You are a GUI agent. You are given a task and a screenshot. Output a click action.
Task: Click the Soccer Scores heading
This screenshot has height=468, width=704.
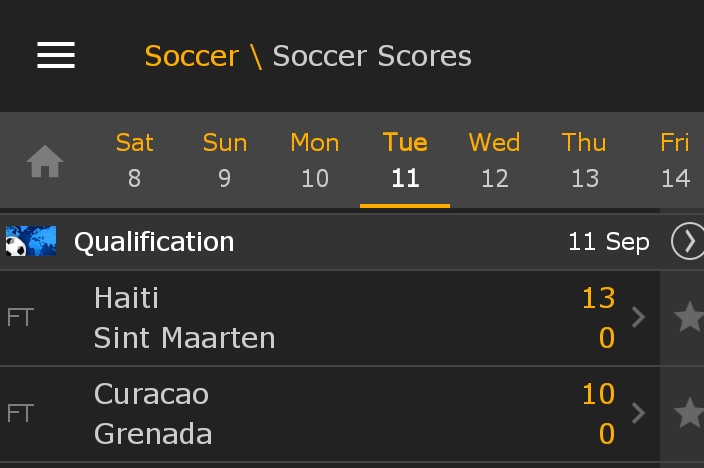(372, 56)
